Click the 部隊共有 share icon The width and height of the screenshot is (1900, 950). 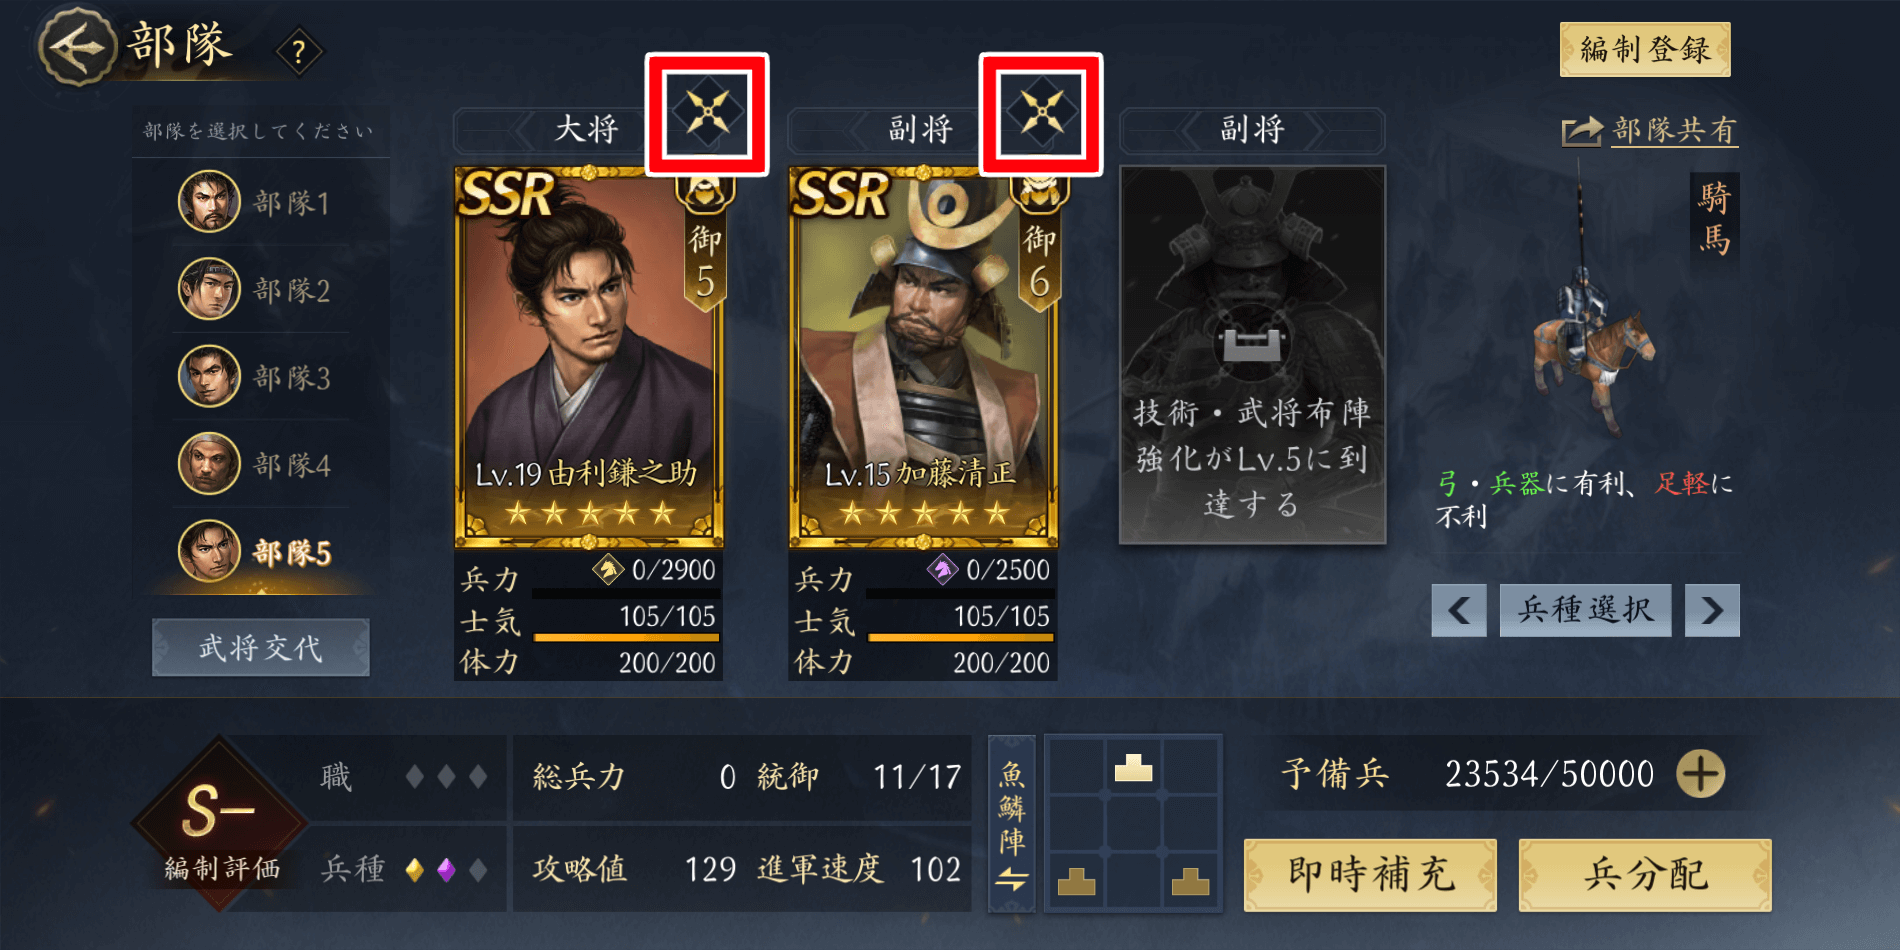(1582, 131)
